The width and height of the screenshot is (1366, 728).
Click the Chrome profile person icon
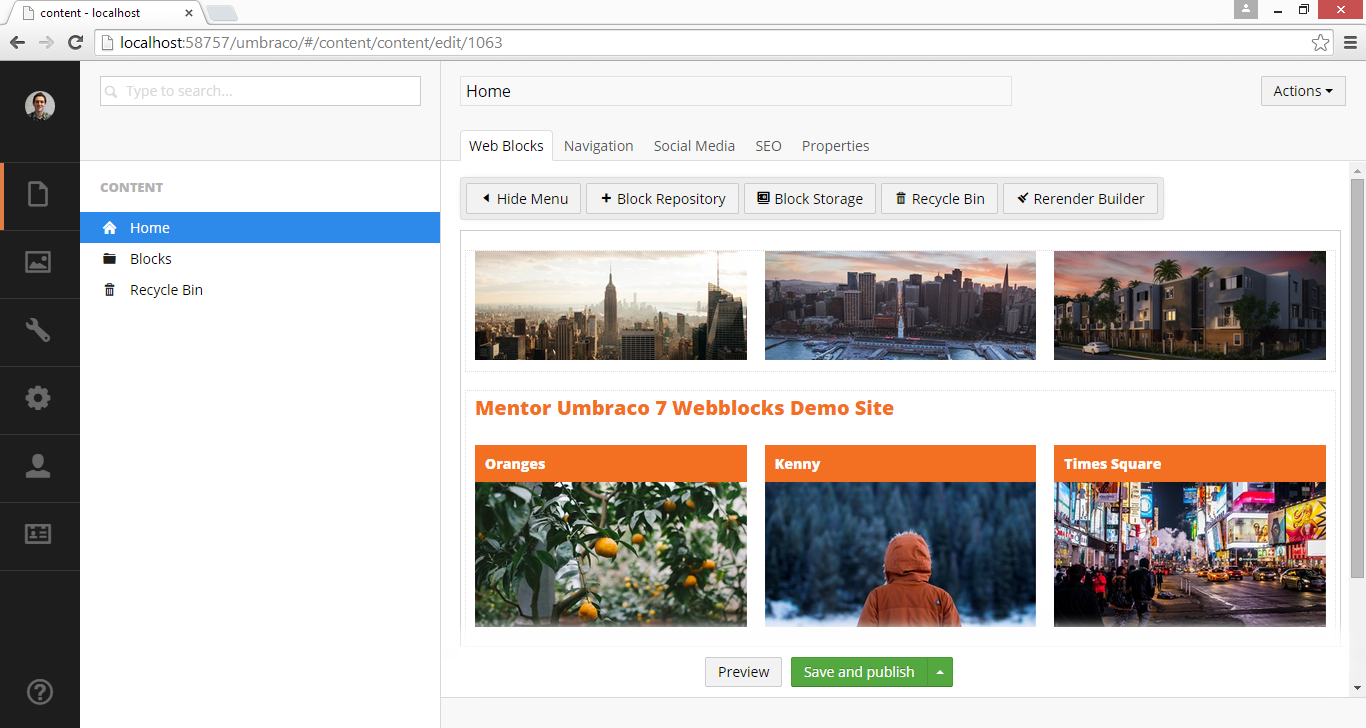(1246, 9)
